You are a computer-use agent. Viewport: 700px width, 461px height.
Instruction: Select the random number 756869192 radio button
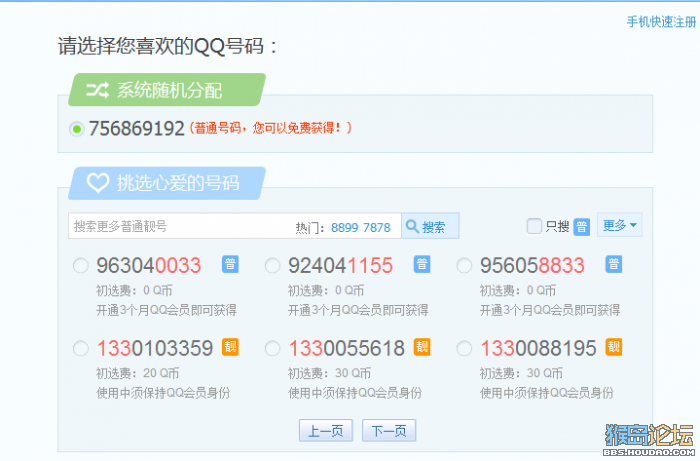coord(77,129)
